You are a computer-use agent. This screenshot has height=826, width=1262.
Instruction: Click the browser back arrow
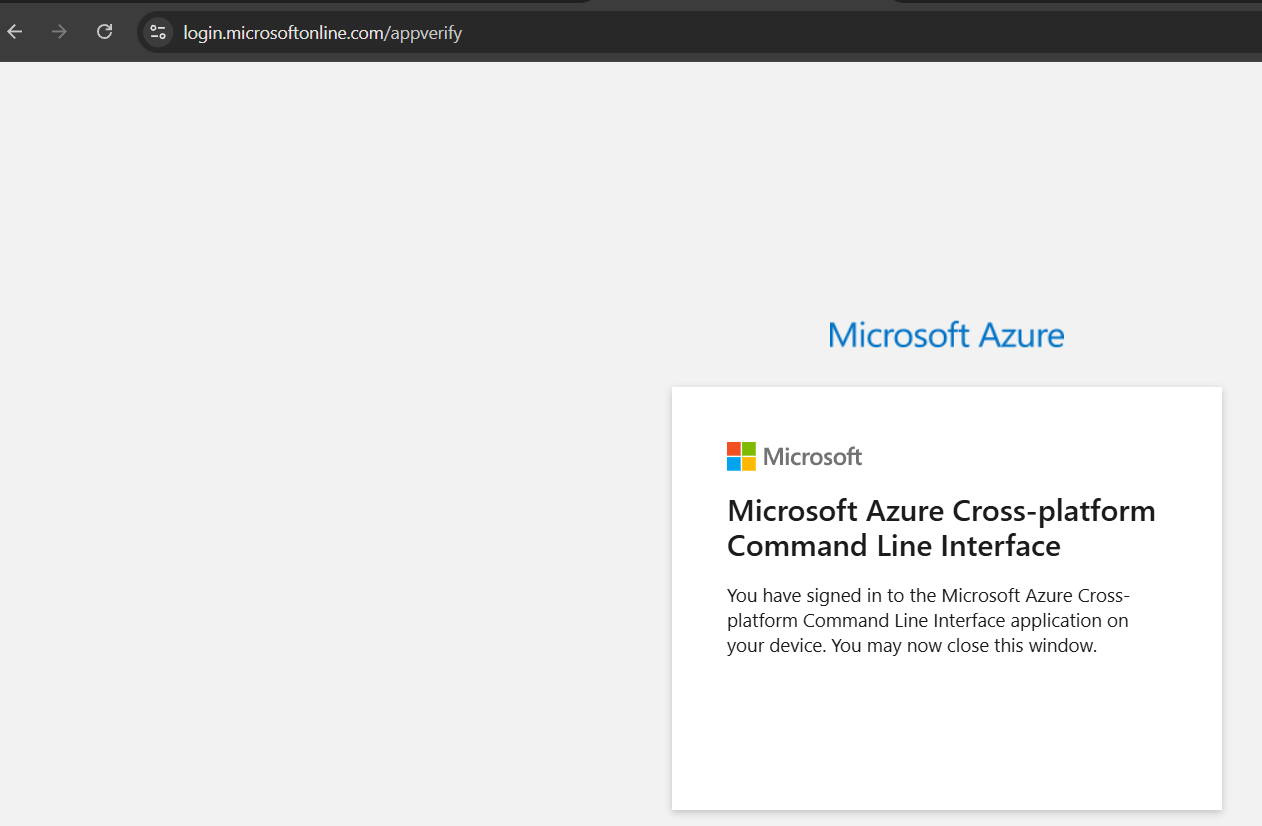pos(15,32)
